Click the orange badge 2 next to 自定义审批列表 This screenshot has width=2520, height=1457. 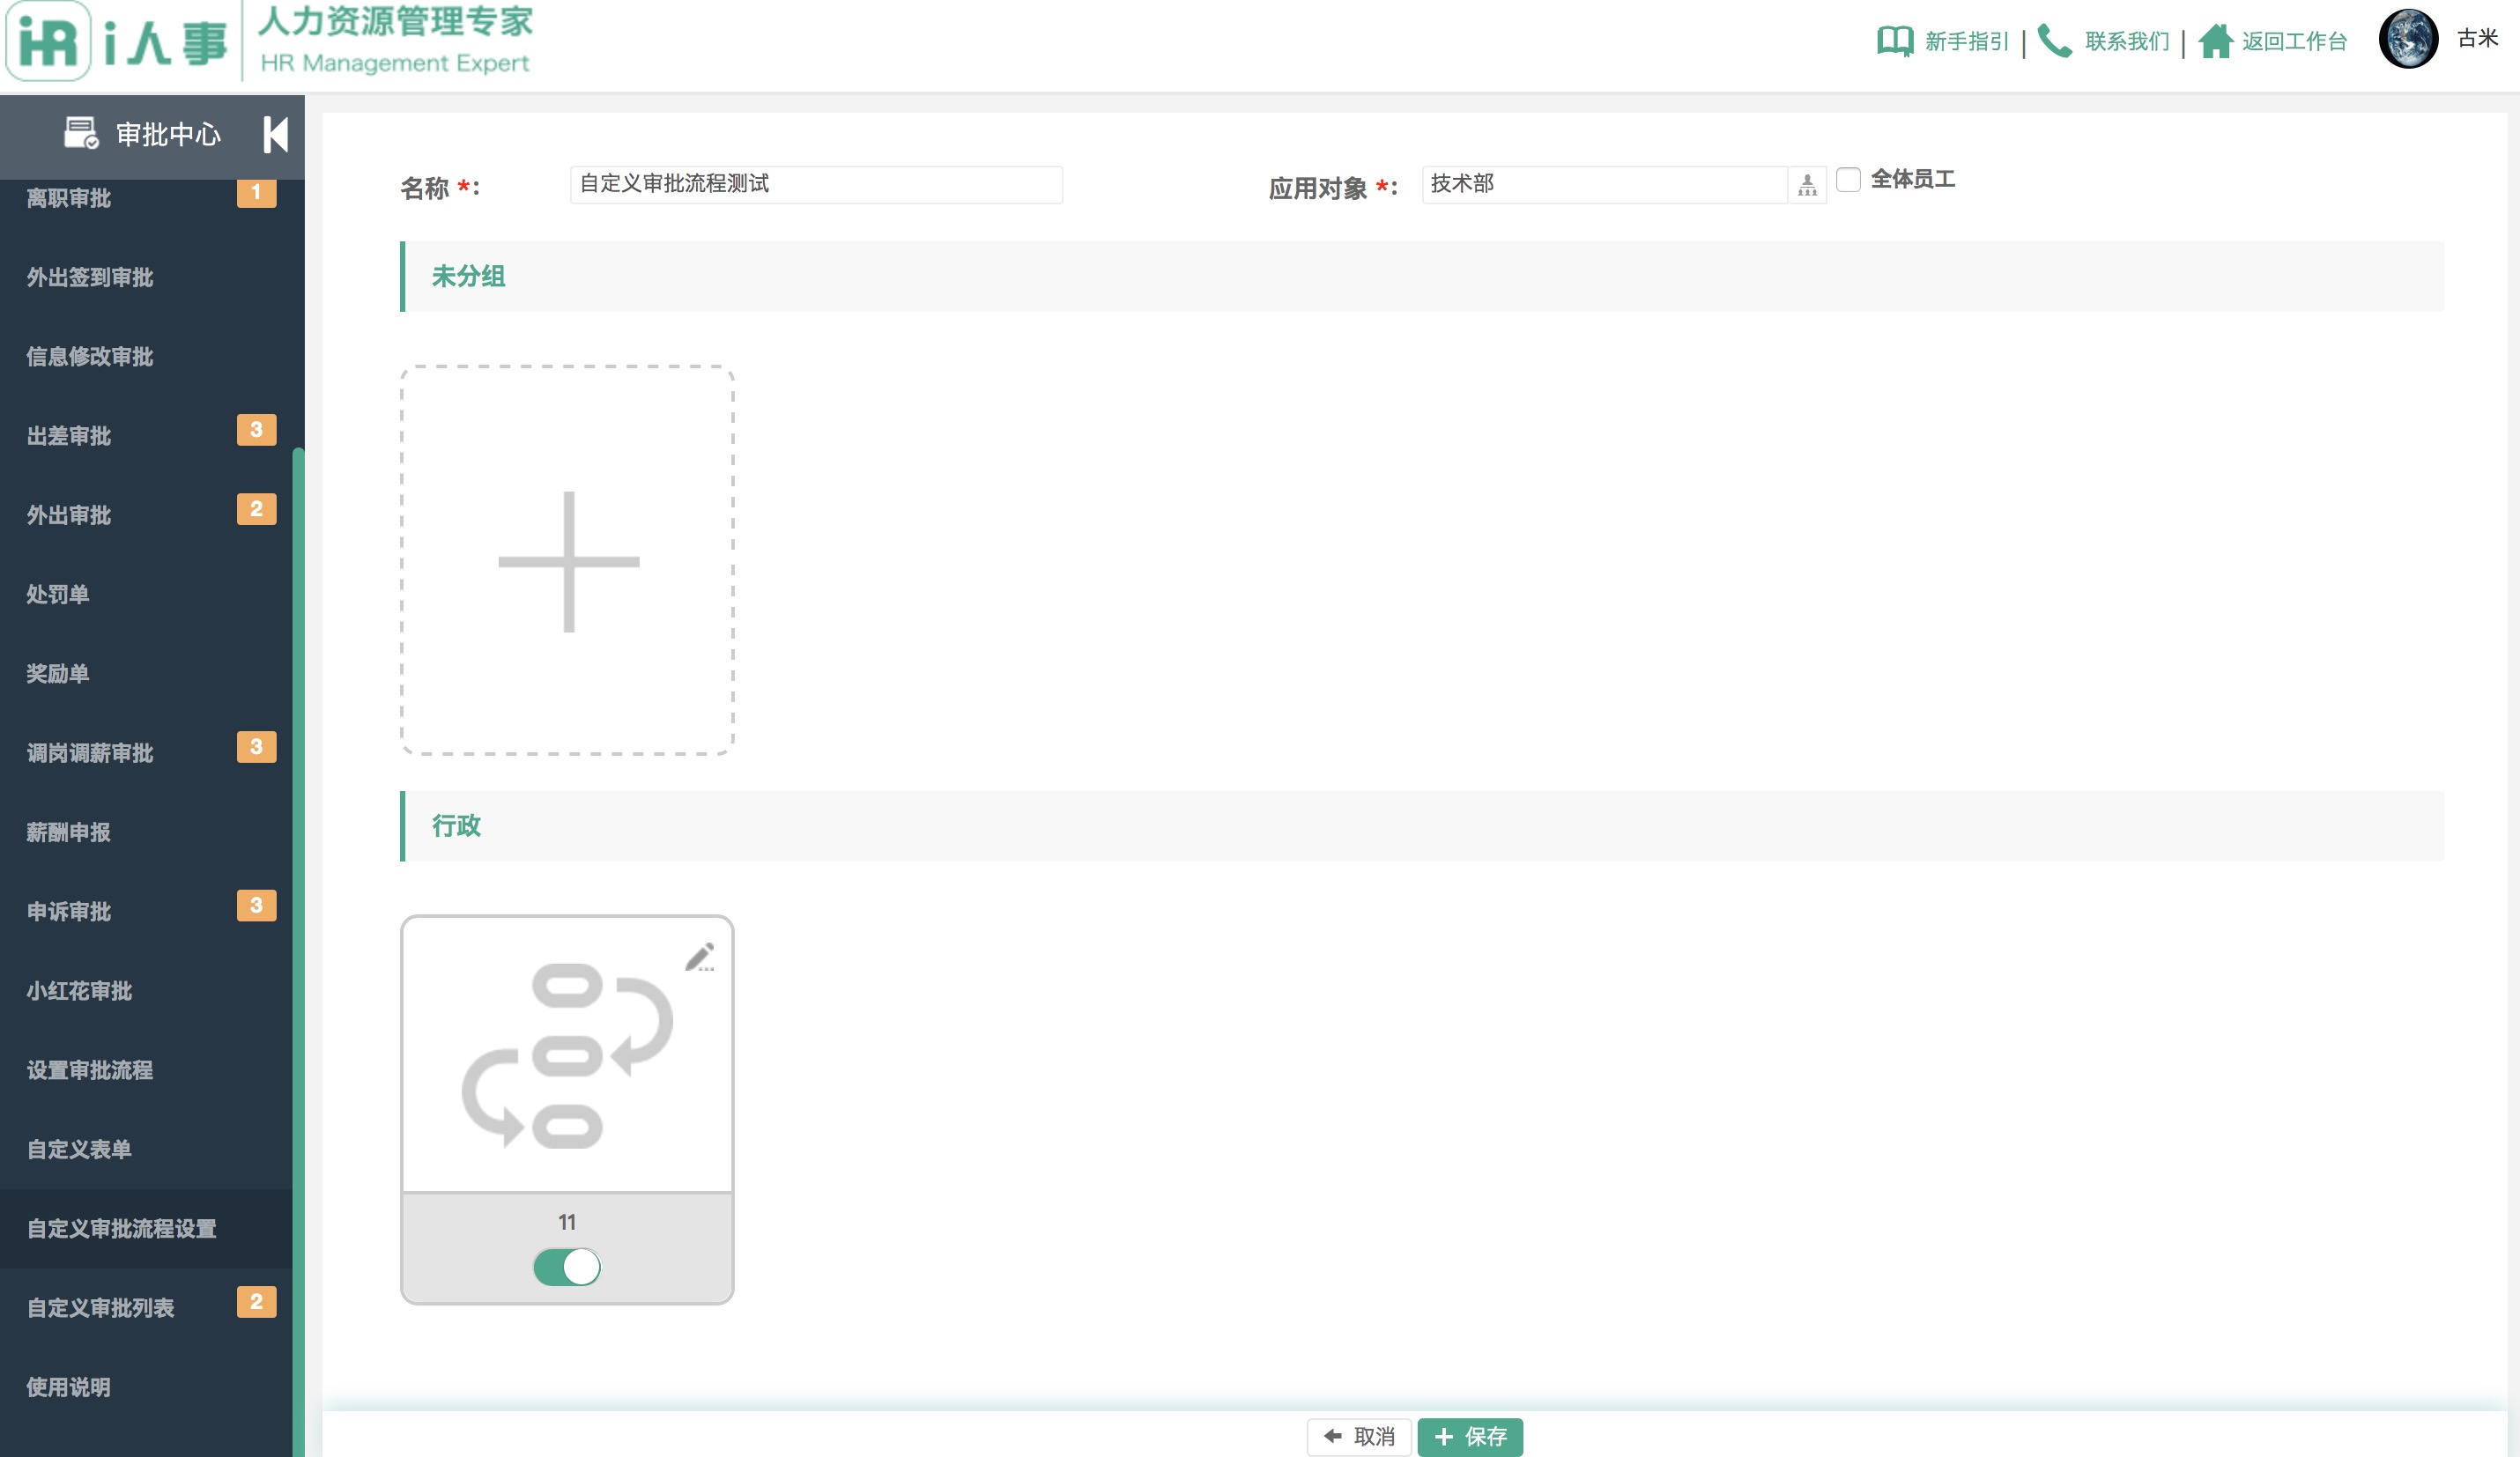click(x=256, y=1302)
